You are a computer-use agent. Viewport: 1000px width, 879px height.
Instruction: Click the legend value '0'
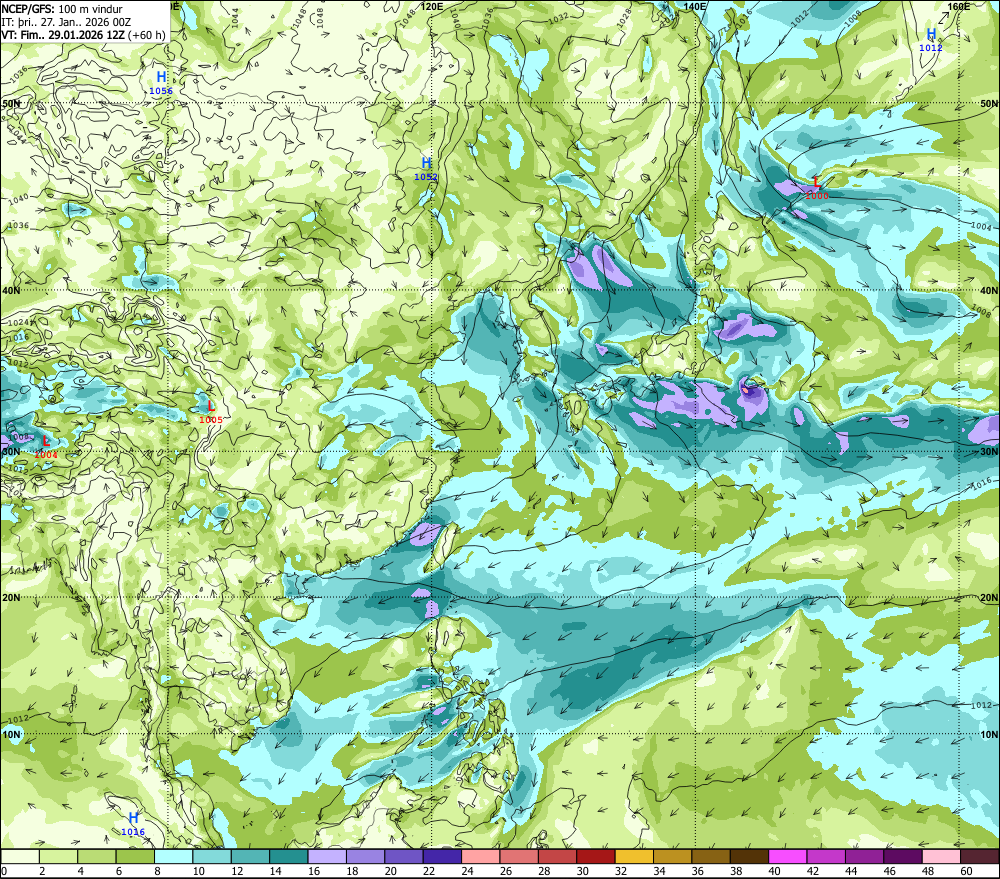point(4,871)
